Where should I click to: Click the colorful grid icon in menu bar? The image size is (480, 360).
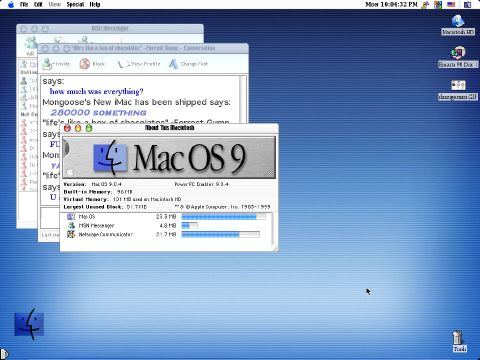[x=438, y=4]
